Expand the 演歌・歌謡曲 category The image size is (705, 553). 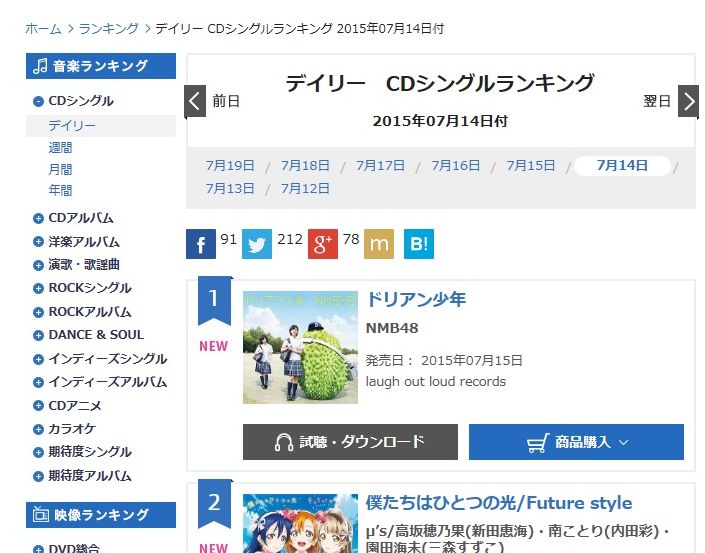pyautogui.click(x=38, y=265)
